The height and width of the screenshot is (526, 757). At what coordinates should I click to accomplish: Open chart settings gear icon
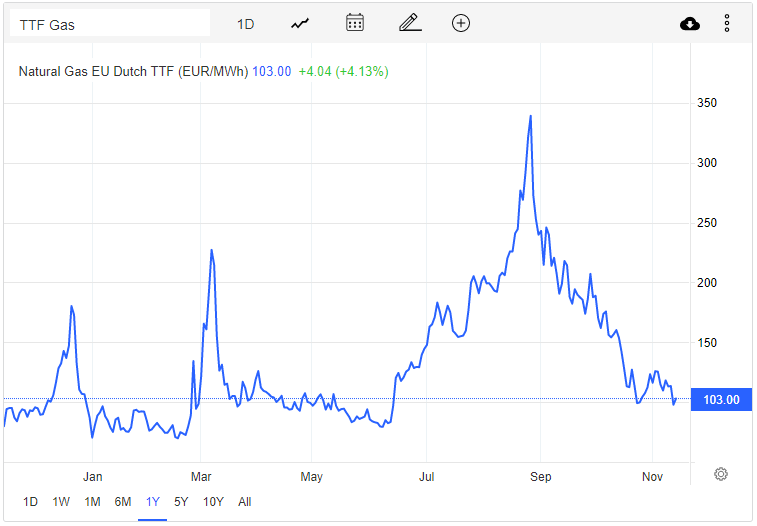pos(721,474)
